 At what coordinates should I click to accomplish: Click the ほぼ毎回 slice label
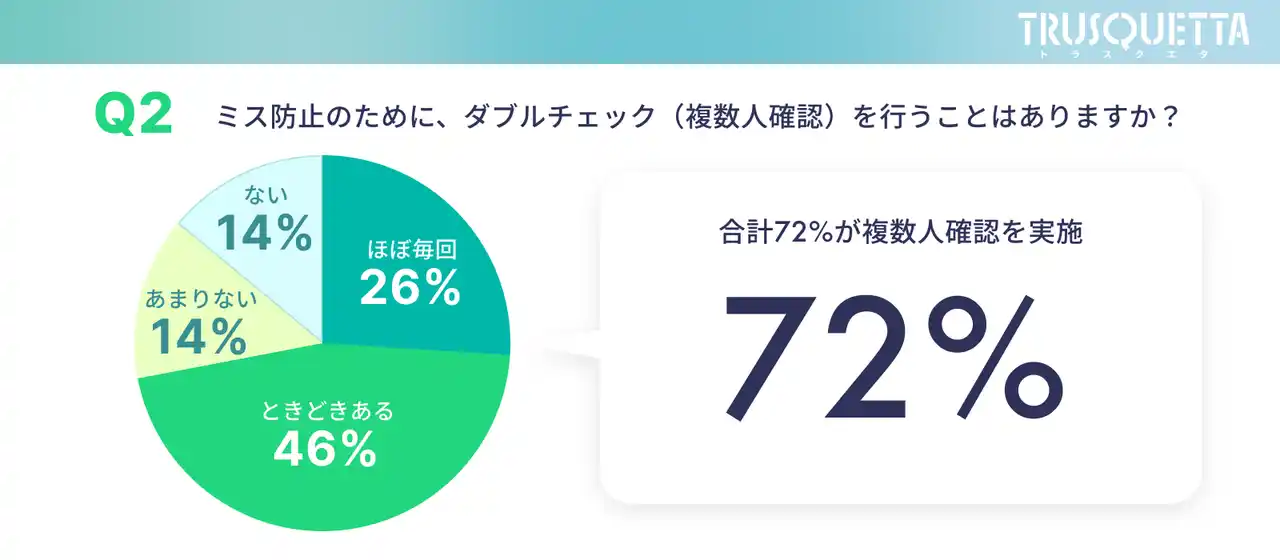408,248
